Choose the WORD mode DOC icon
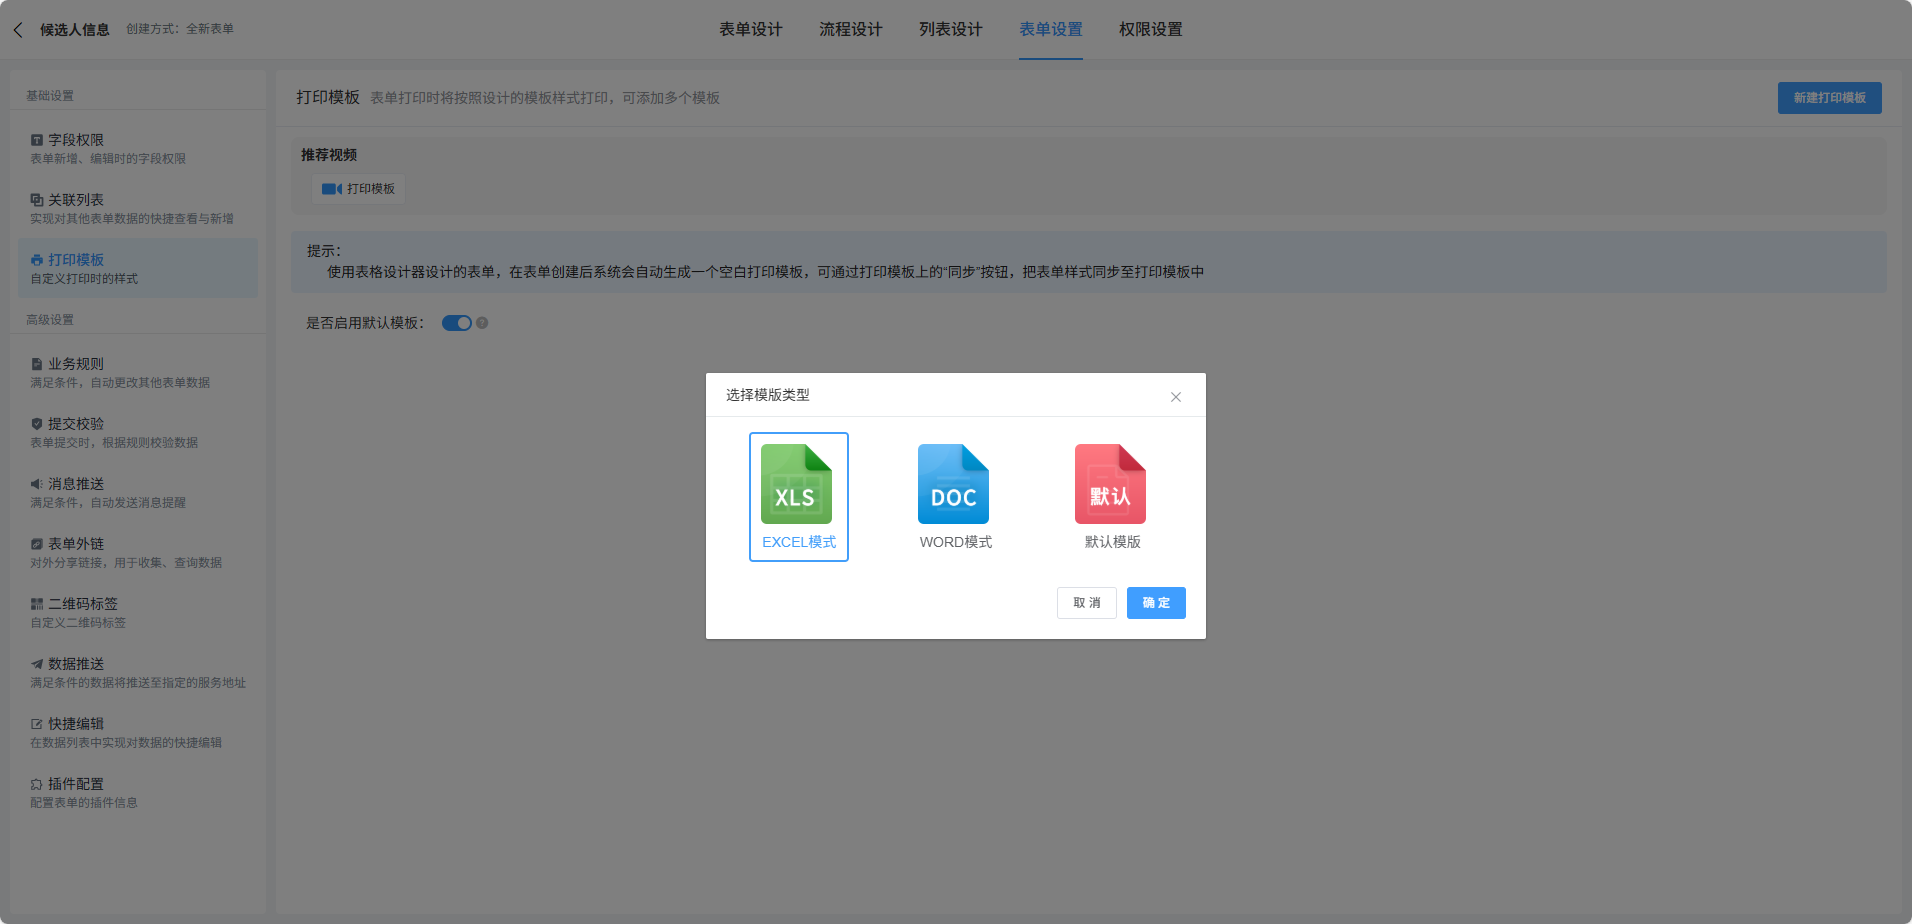This screenshot has width=1912, height=924. tap(953, 485)
